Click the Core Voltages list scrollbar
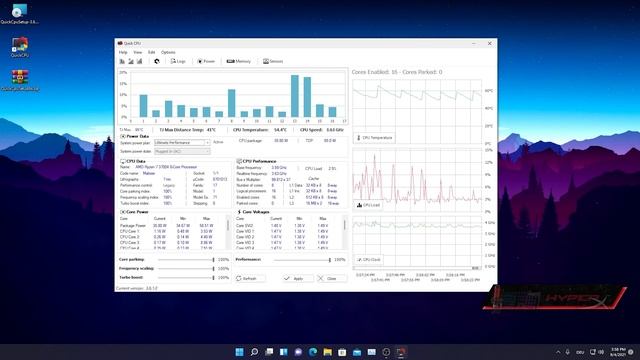 345,232
